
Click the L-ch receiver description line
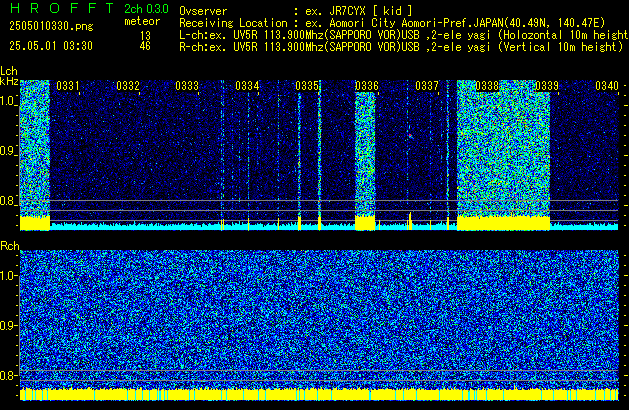pos(404,35)
